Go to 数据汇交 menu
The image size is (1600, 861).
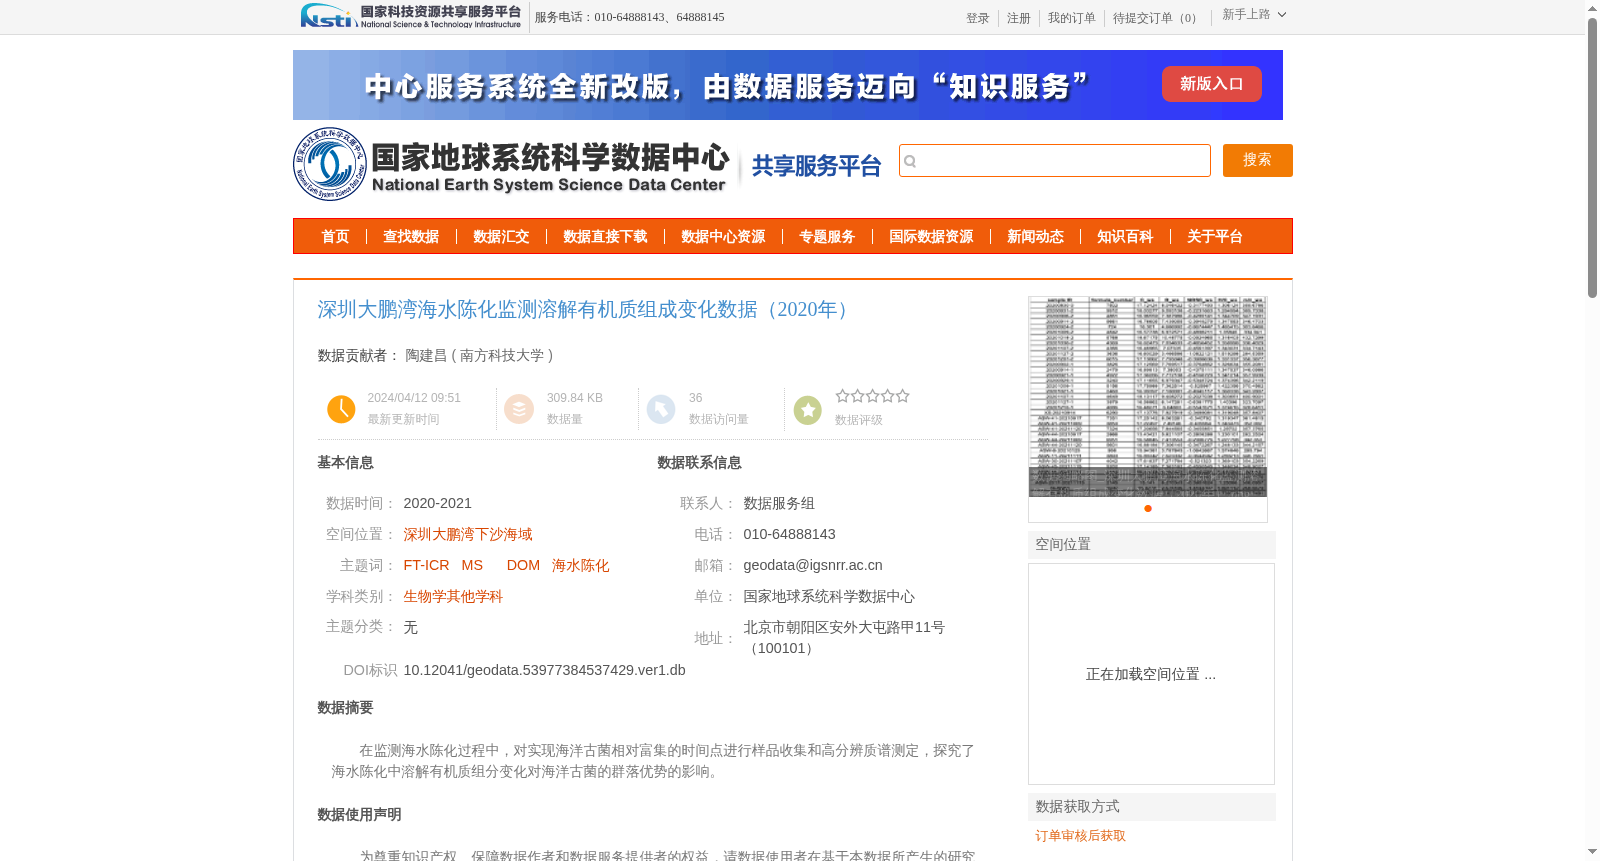pos(501,237)
